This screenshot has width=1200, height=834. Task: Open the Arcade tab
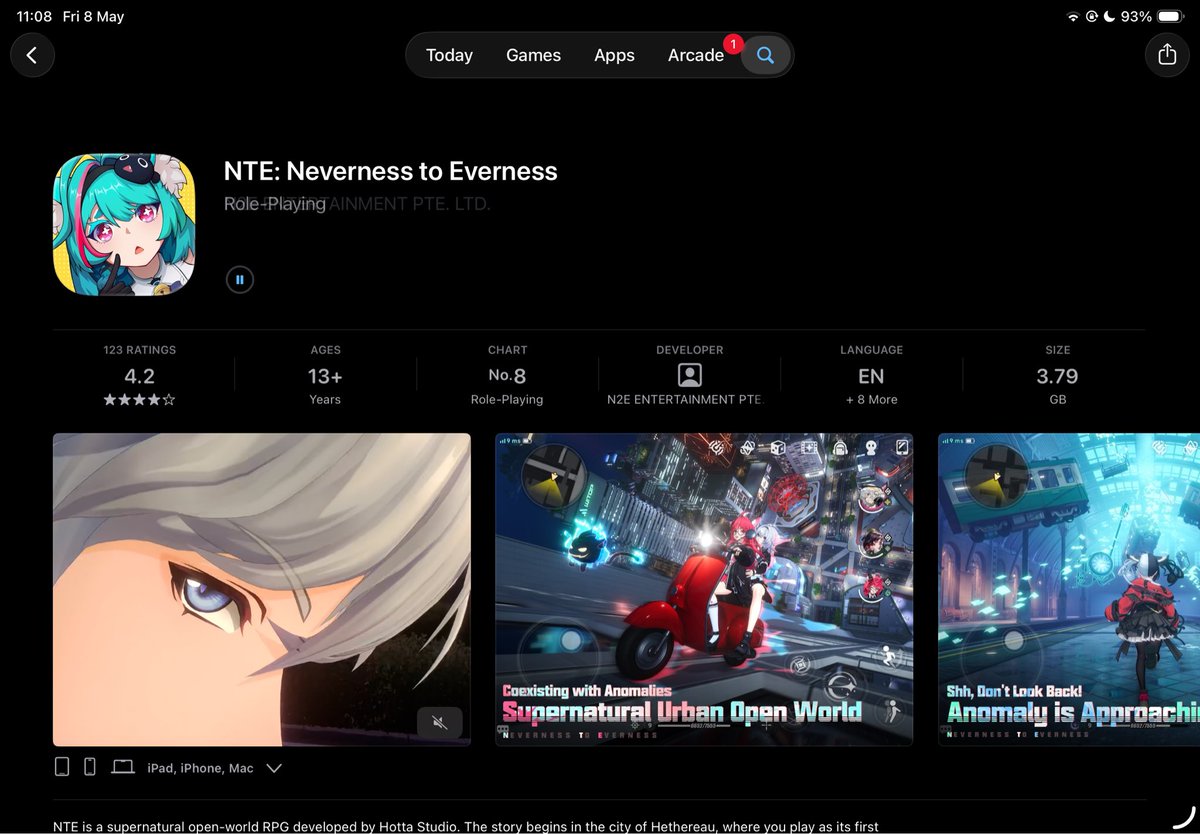695,55
